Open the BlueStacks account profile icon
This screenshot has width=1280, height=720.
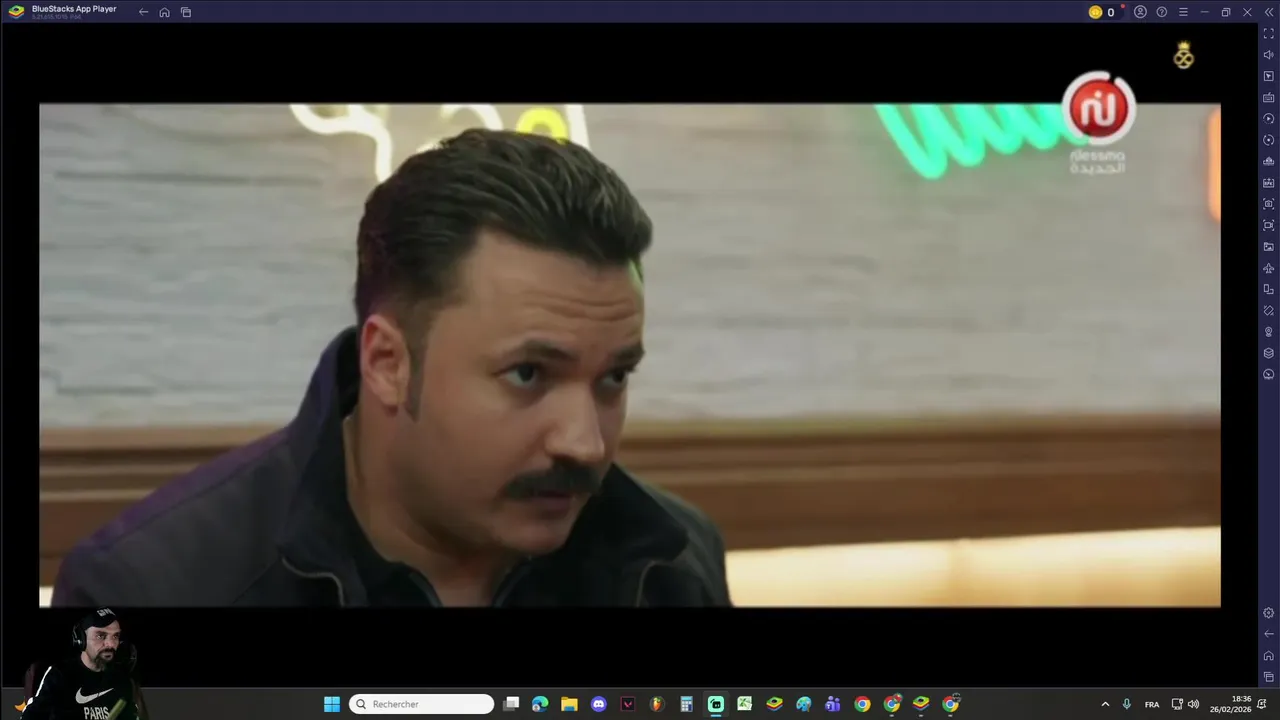tap(1140, 12)
